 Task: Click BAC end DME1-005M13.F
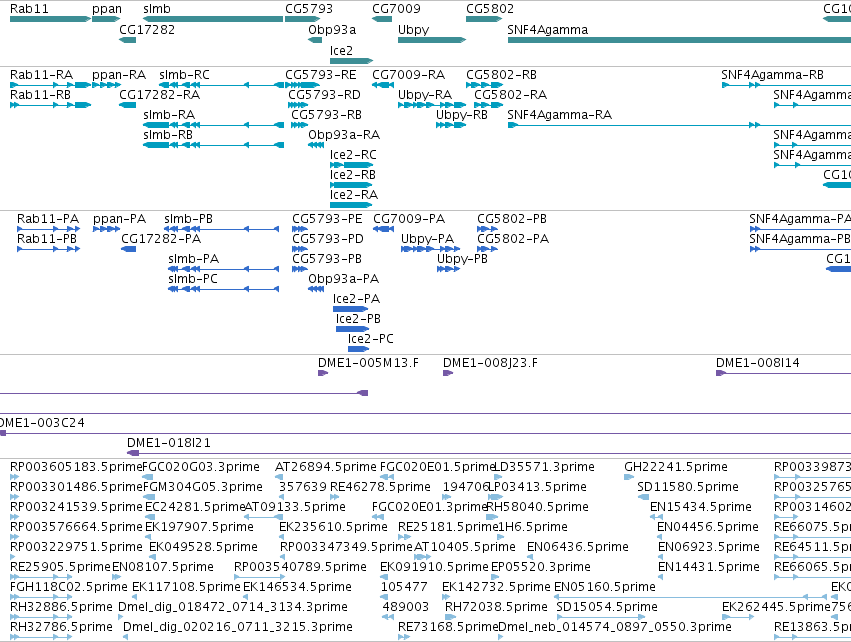pyautogui.click(x=369, y=363)
